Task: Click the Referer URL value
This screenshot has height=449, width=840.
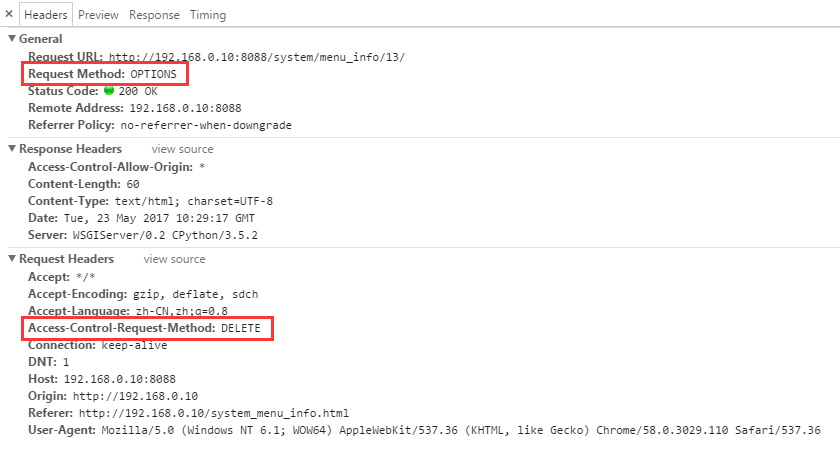Action: pos(213,413)
